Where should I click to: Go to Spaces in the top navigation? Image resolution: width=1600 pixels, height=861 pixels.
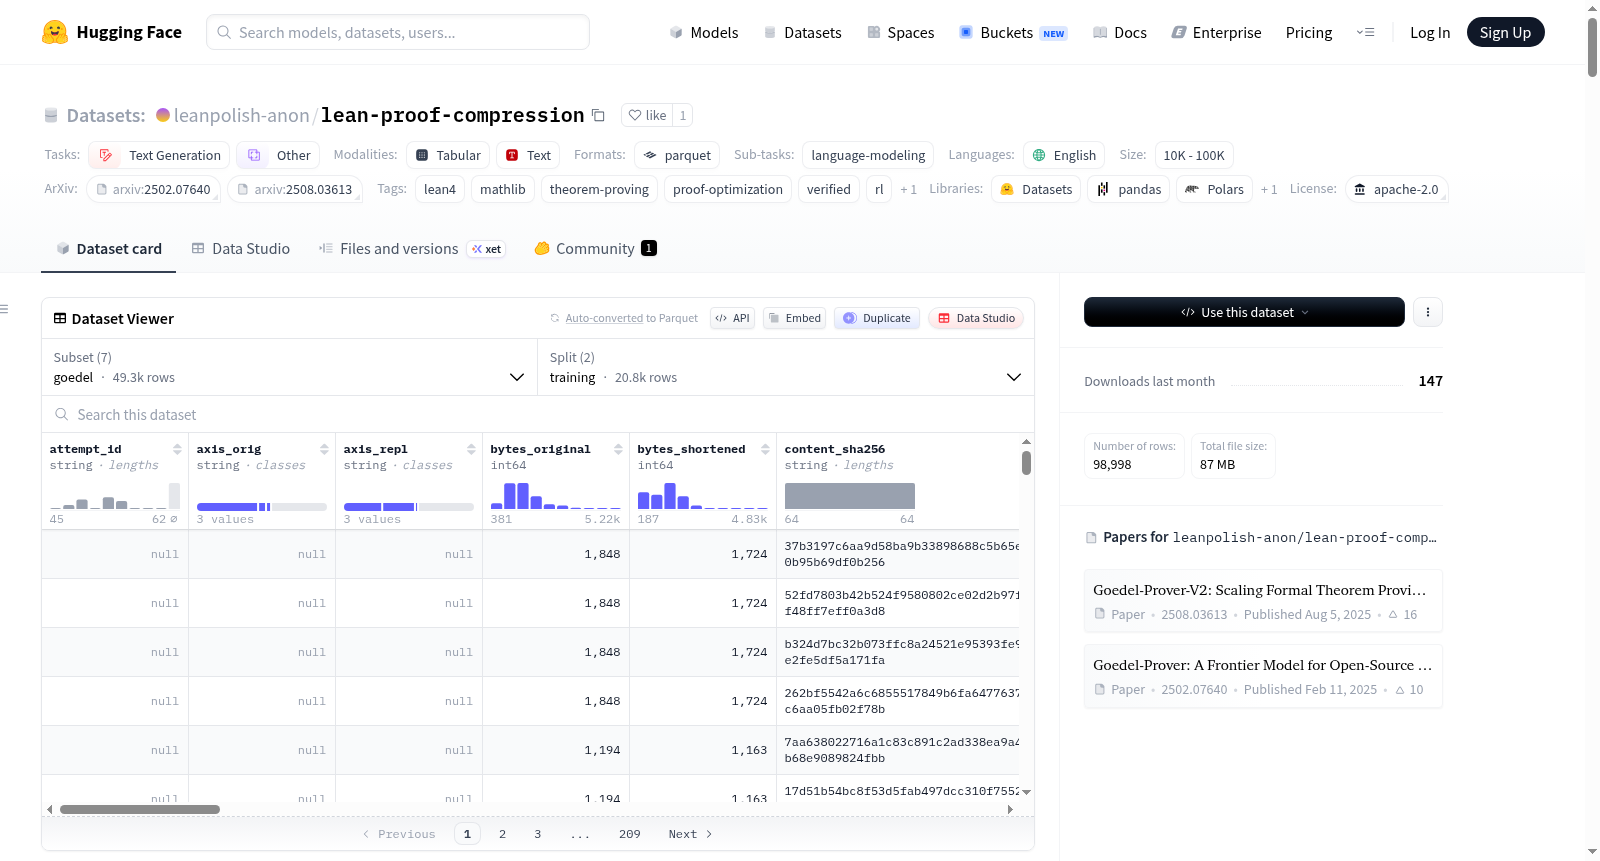click(901, 32)
